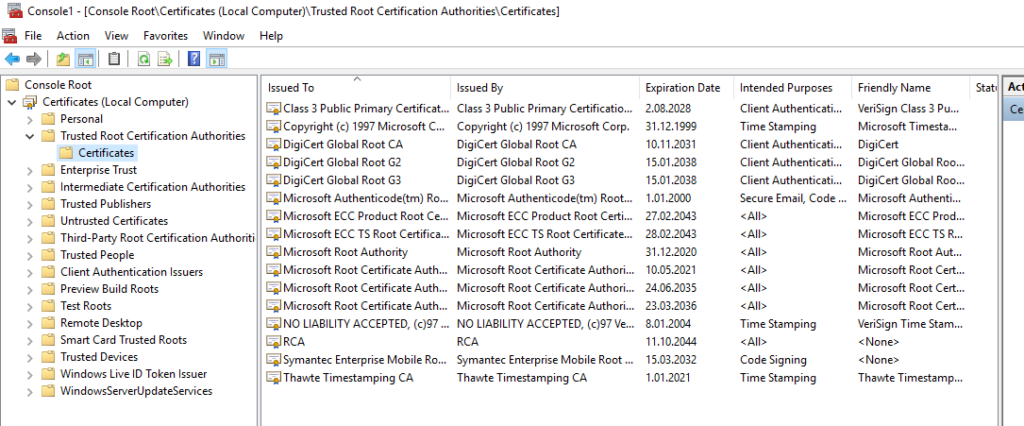Select the Trusted Devices store
1024x426 pixels.
(x=99, y=357)
